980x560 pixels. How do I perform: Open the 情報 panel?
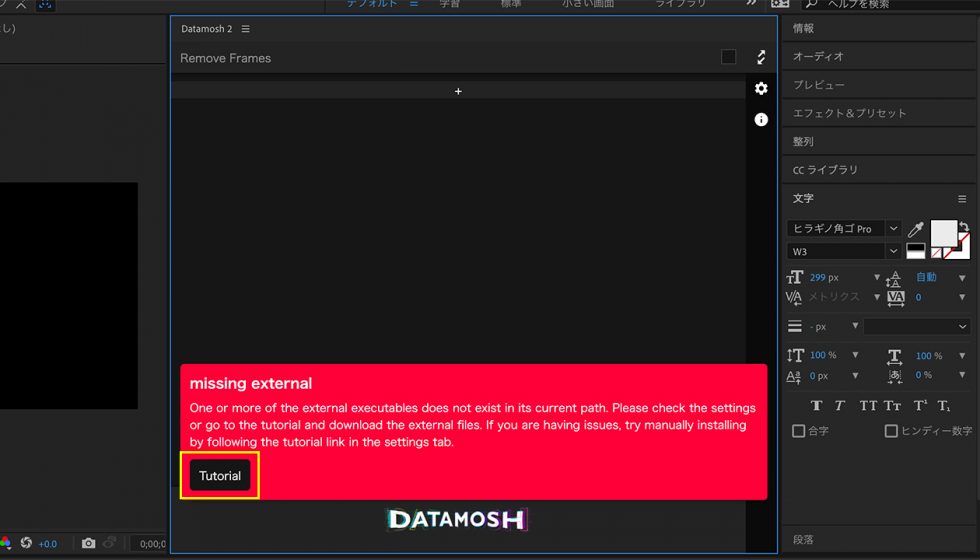click(x=879, y=28)
